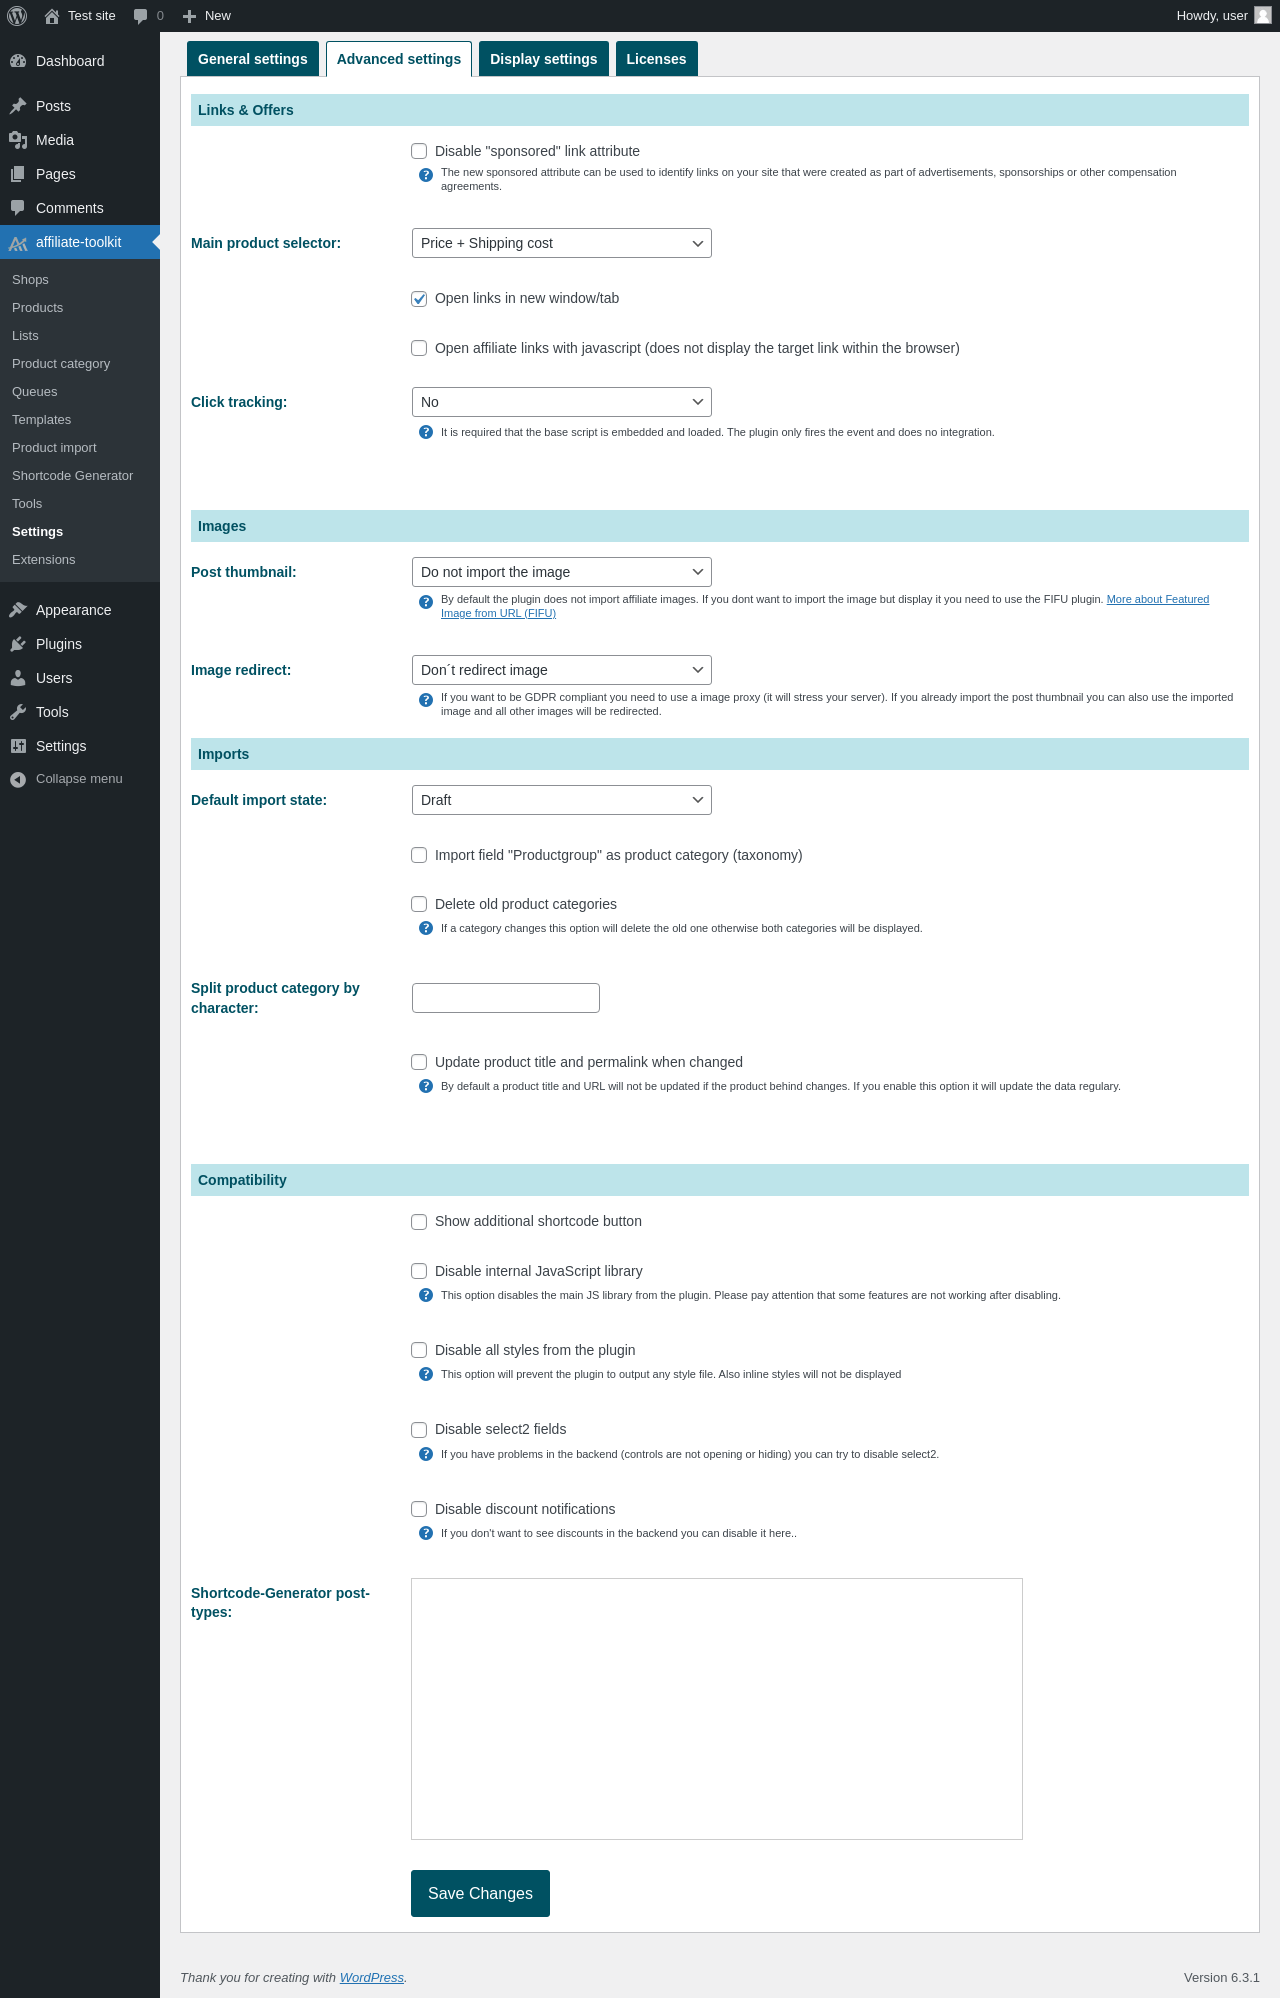Click the WordPress logo icon
Screen dimensions: 1280x1998
17,16
